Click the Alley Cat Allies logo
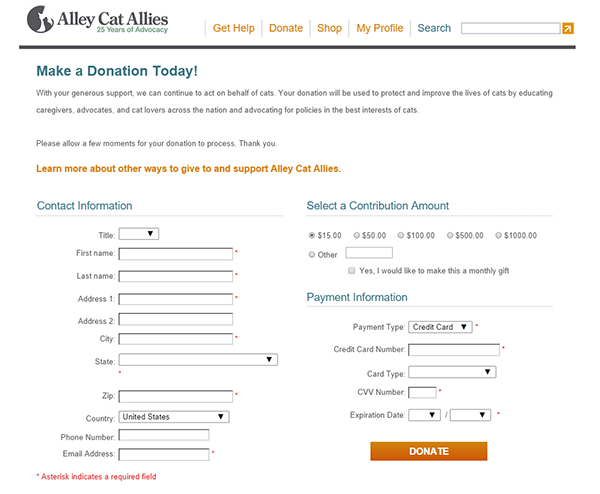This screenshot has height=494, width=600. 98,20
